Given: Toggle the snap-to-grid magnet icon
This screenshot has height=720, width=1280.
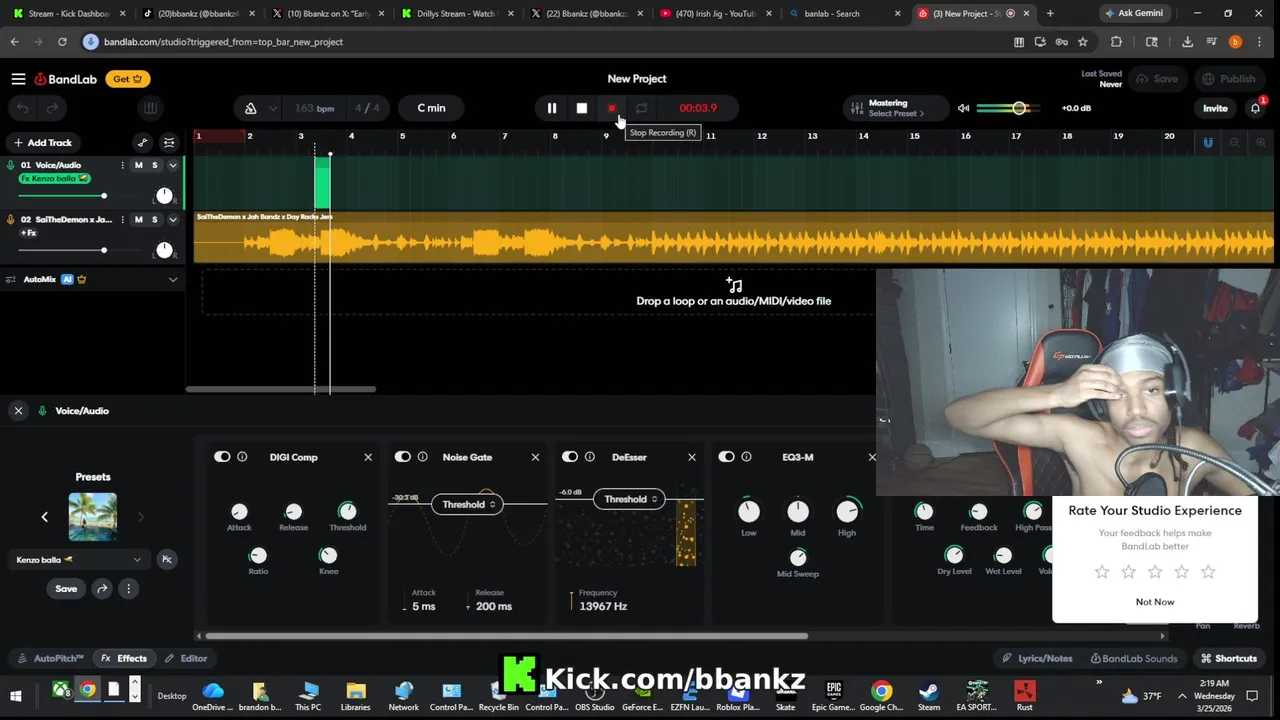Looking at the screenshot, I should (1208, 143).
